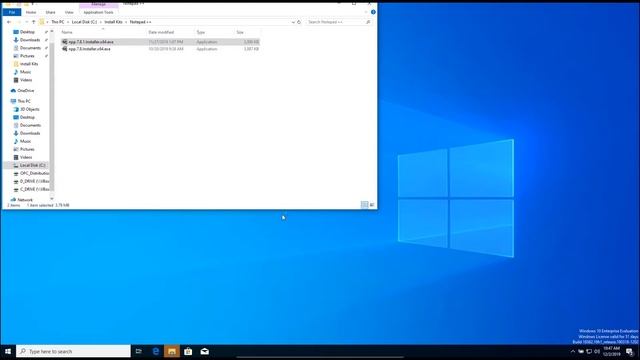Open Downloads in Quick access
640x360 pixels.
click(x=30, y=40)
